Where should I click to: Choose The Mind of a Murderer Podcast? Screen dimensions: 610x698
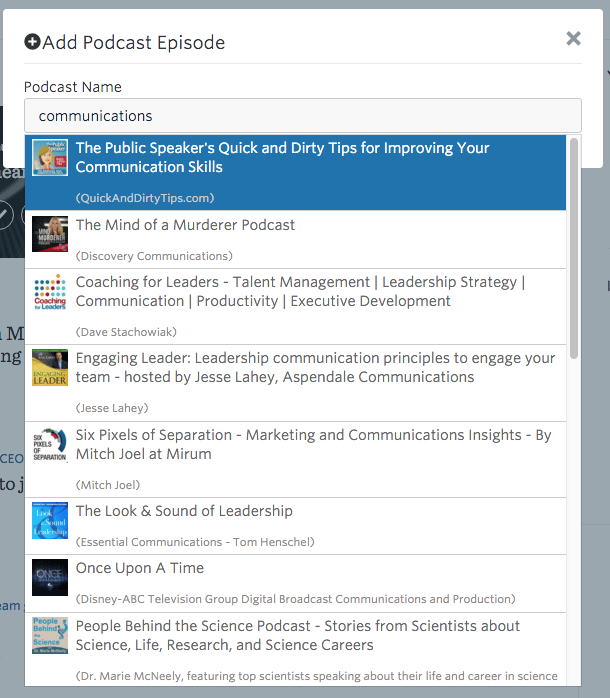(x=295, y=239)
